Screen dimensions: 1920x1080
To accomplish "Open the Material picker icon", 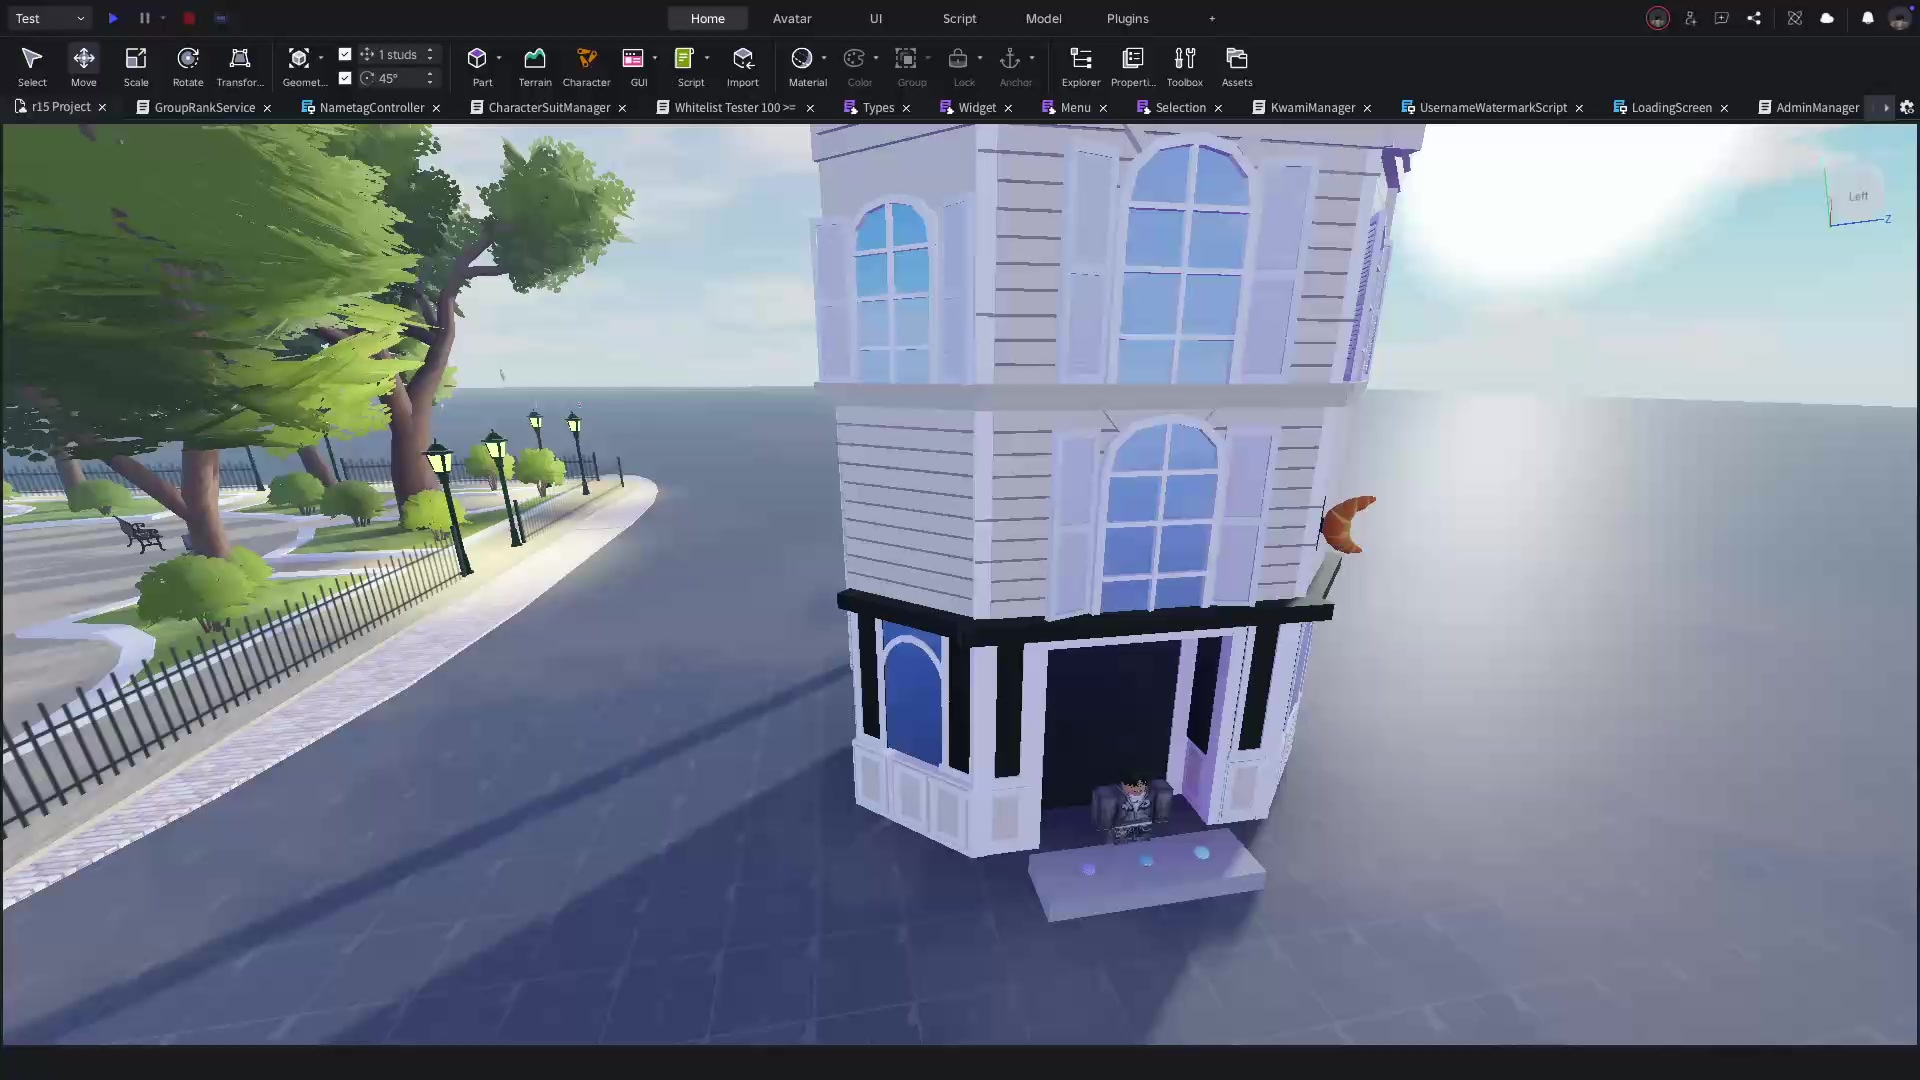I will [x=802, y=58].
